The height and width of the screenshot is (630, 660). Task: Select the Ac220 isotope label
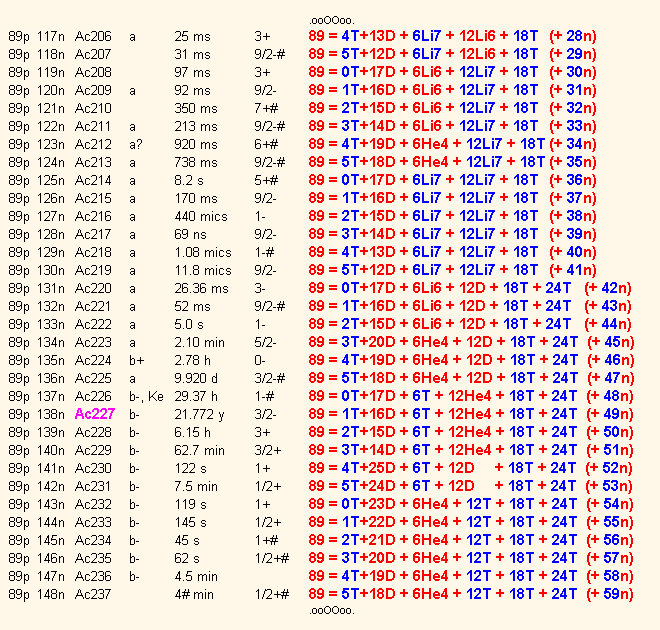pyautogui.click(x=93, y=288)
